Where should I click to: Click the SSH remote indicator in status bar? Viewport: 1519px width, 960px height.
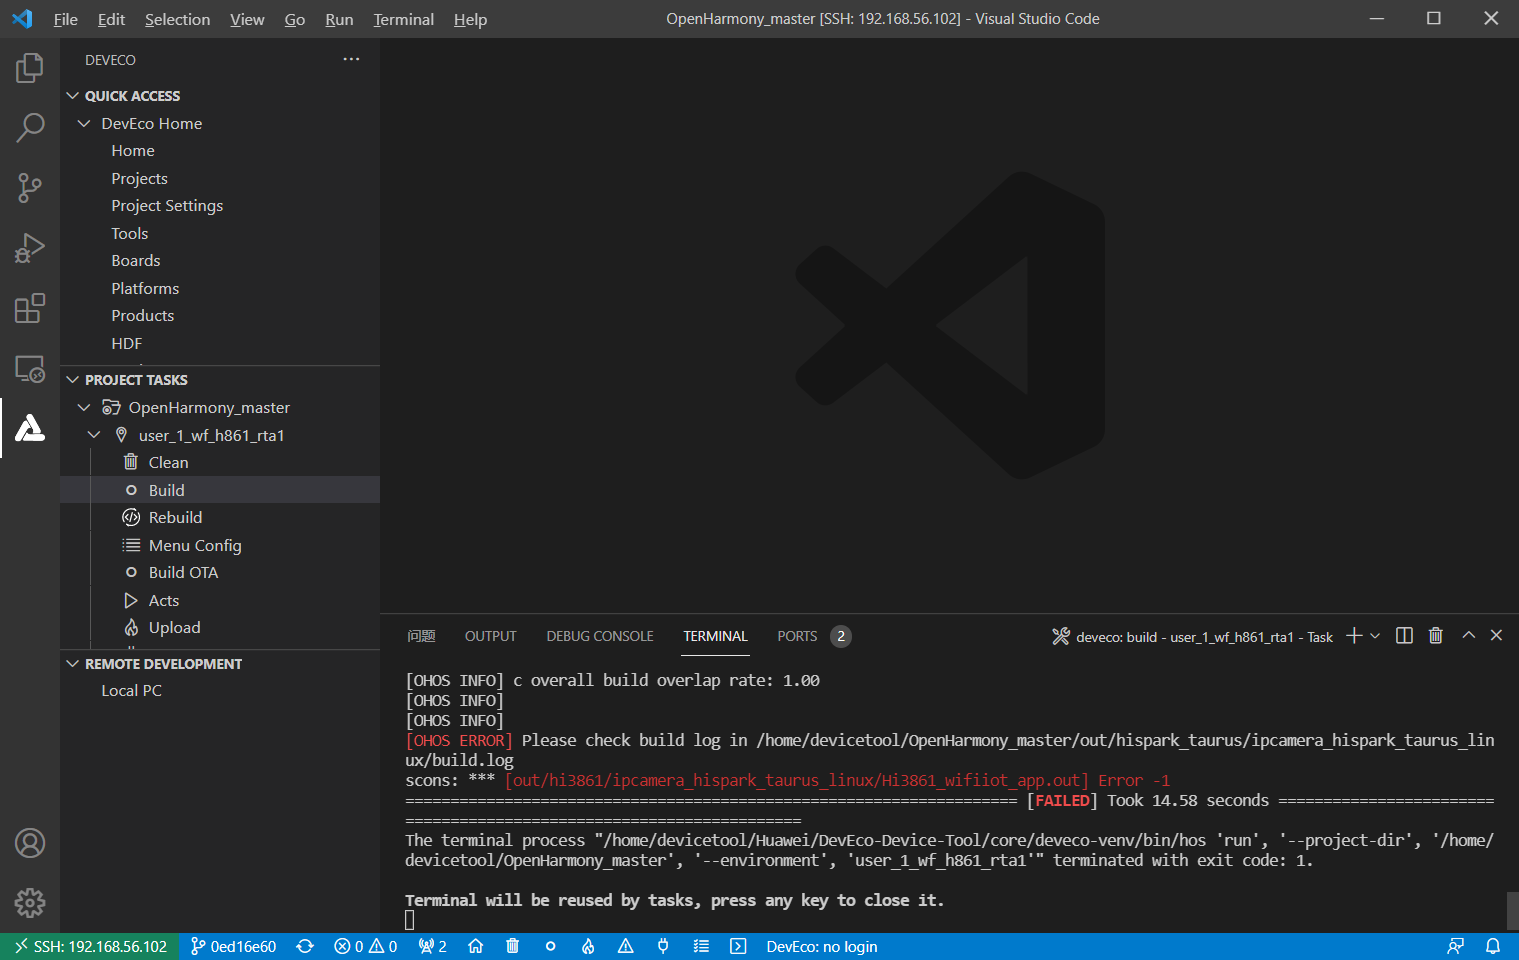pos(90,946)
